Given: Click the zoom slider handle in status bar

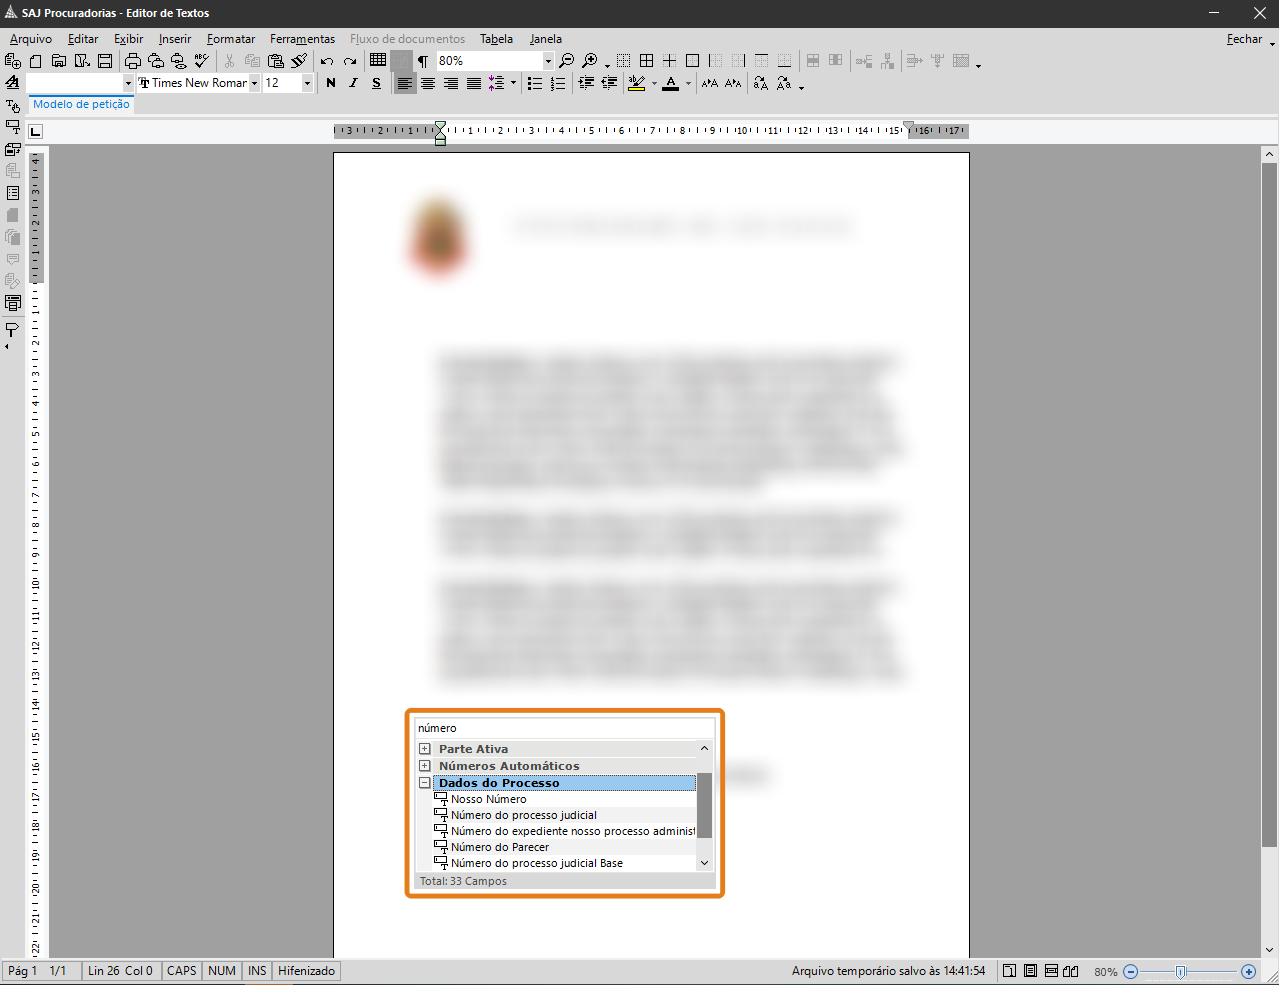Looking at the screenshot, I should point(1181,971).
